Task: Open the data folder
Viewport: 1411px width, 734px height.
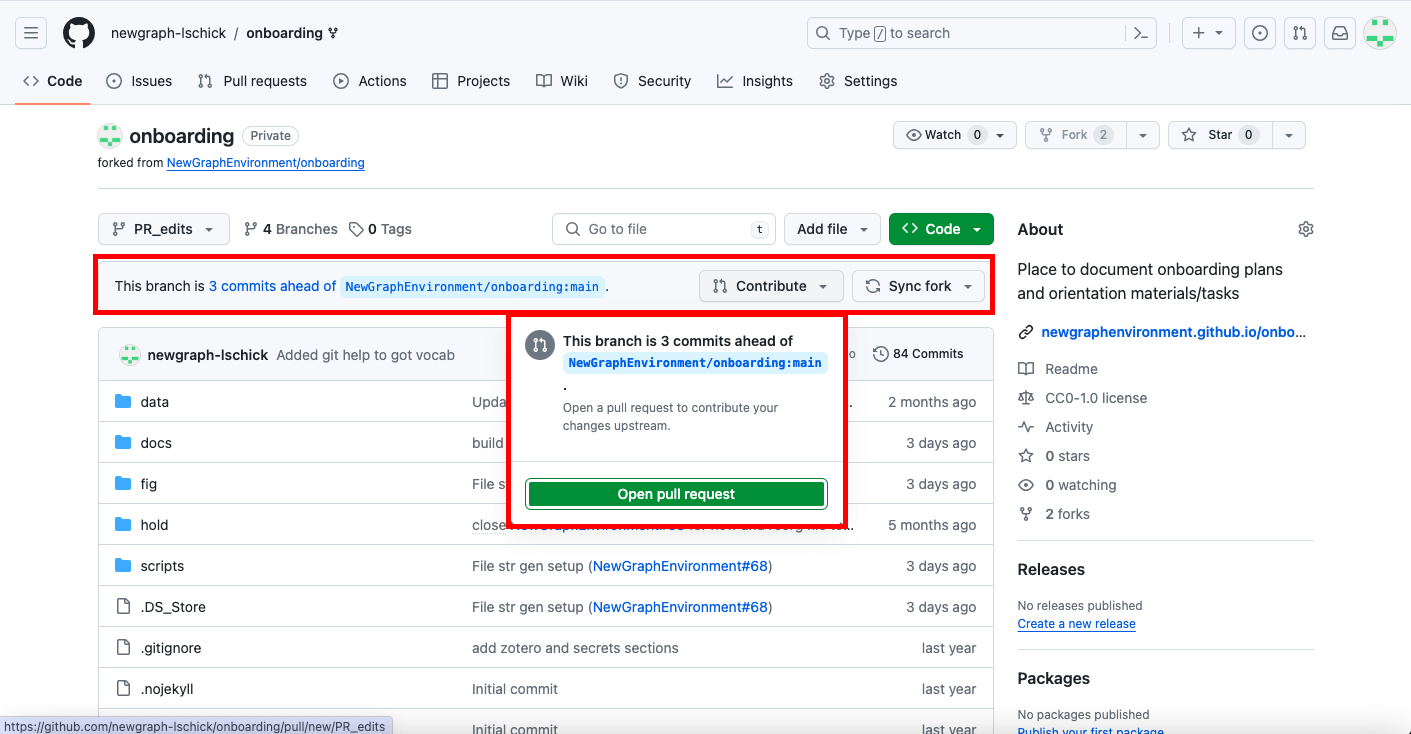Action: point(154,402)
